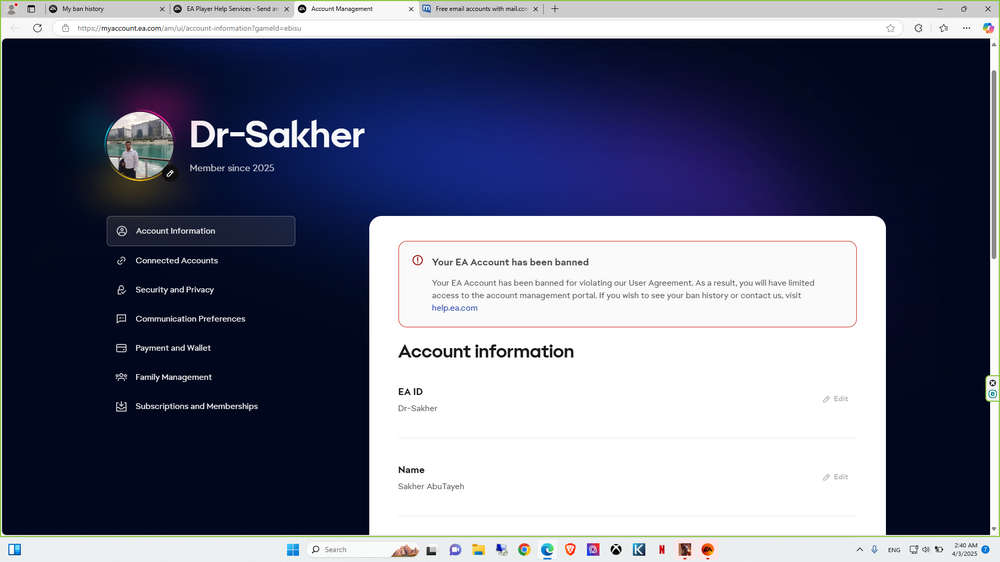Click Microsoft Edge taskbar icon
This screenshot has height=562, width=1000.
click(547, 549)
